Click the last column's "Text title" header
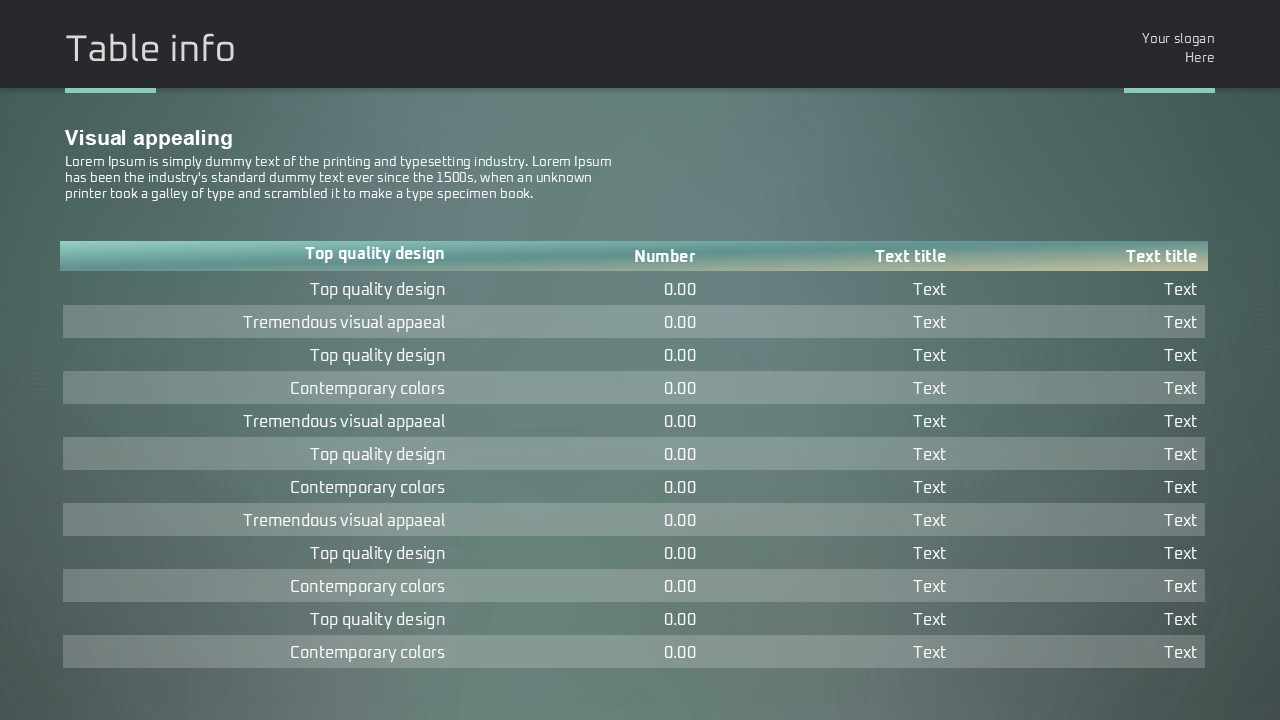1280x720 pixels. coord(1161,257)
